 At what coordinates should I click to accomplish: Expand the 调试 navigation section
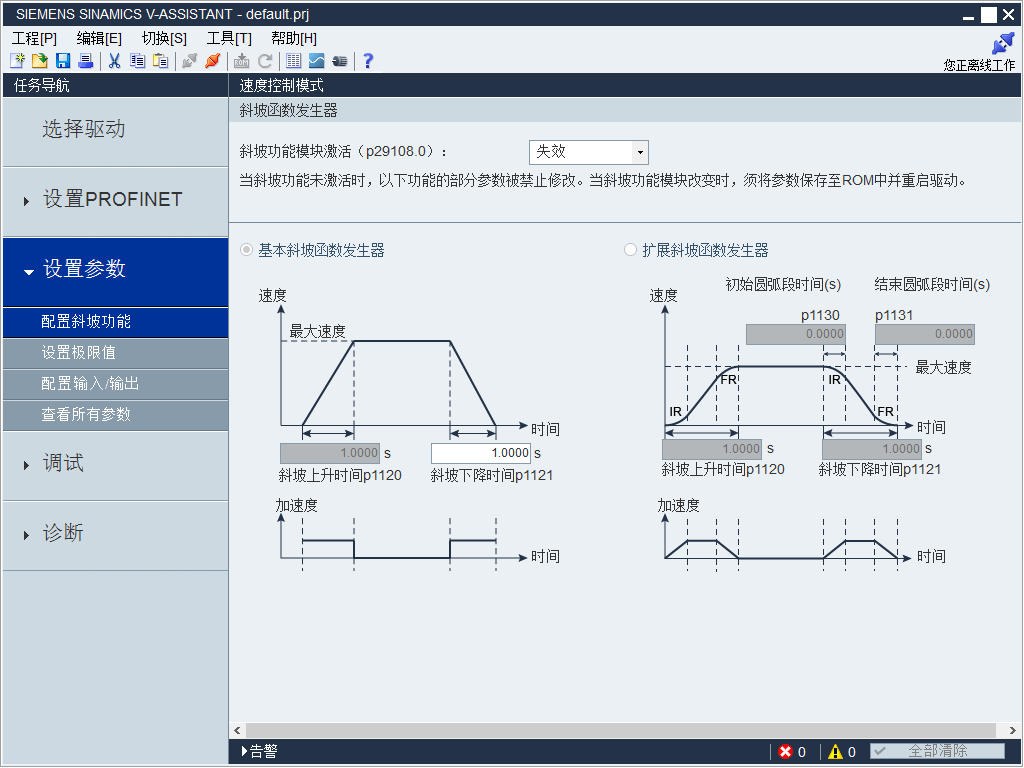[x=26, y=465]
